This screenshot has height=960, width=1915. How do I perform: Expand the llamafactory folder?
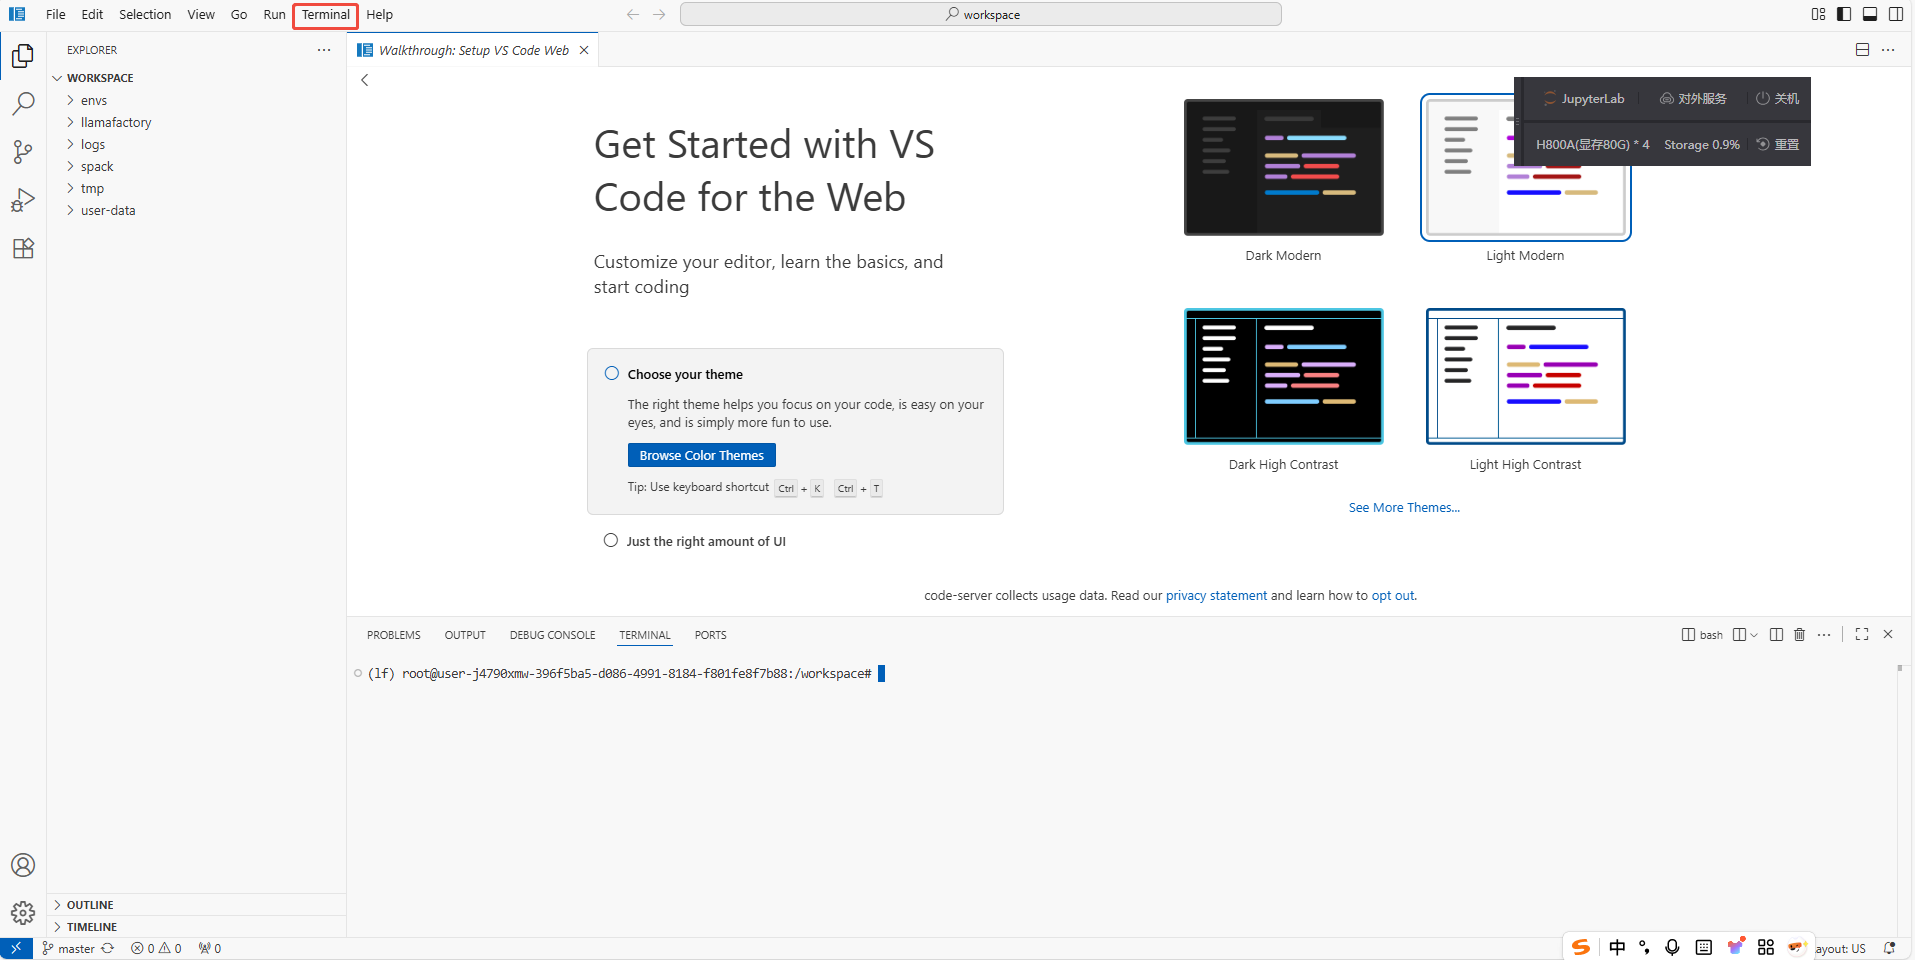(116, 123)
